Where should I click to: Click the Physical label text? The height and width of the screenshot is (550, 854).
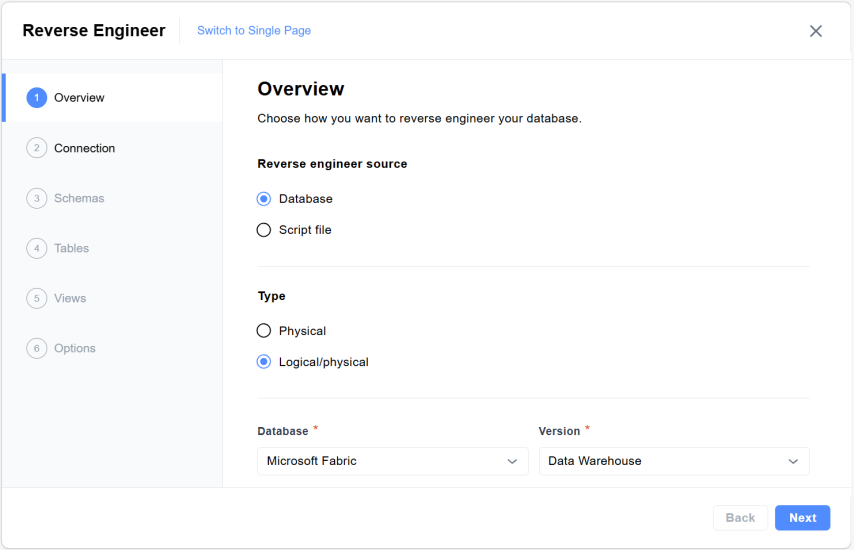point(302,331)
